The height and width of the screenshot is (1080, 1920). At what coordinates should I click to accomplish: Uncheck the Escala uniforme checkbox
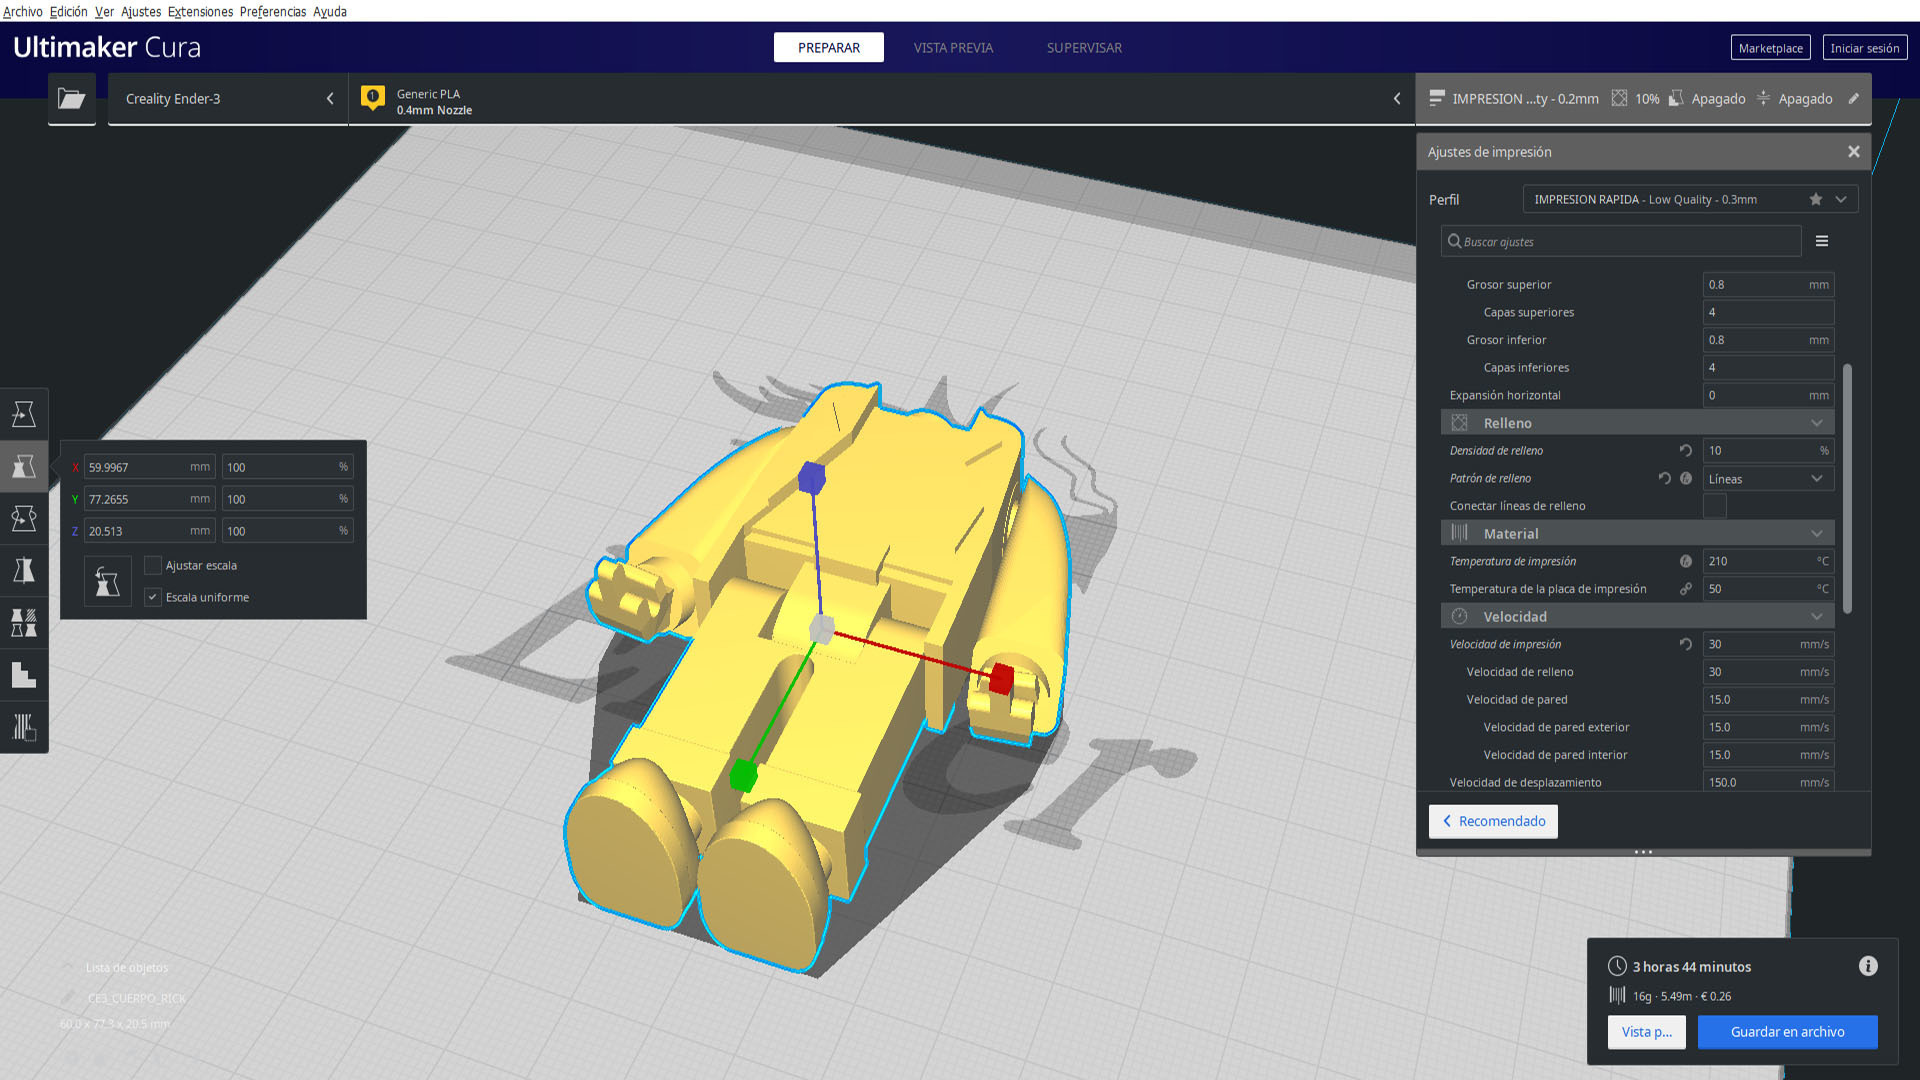(x=153, y=597)
